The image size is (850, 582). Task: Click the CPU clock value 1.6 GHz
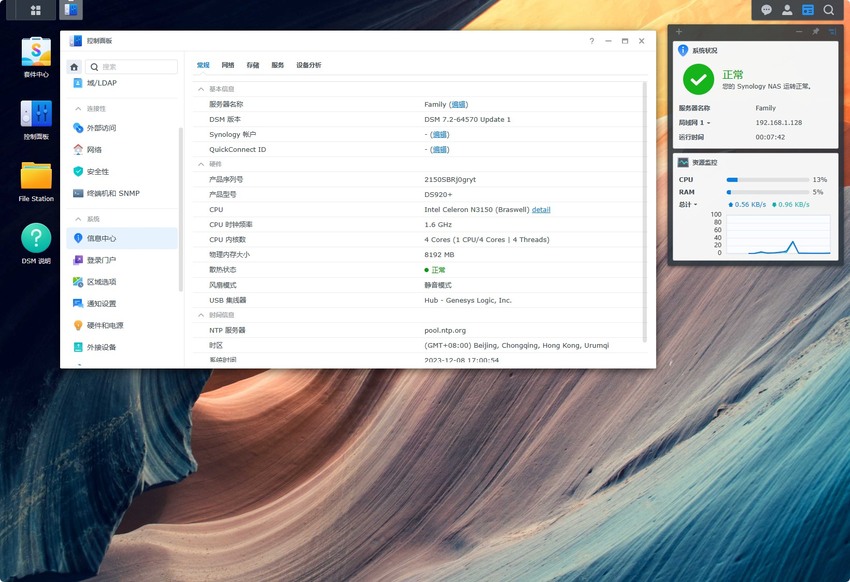click(x=438, y=225)
